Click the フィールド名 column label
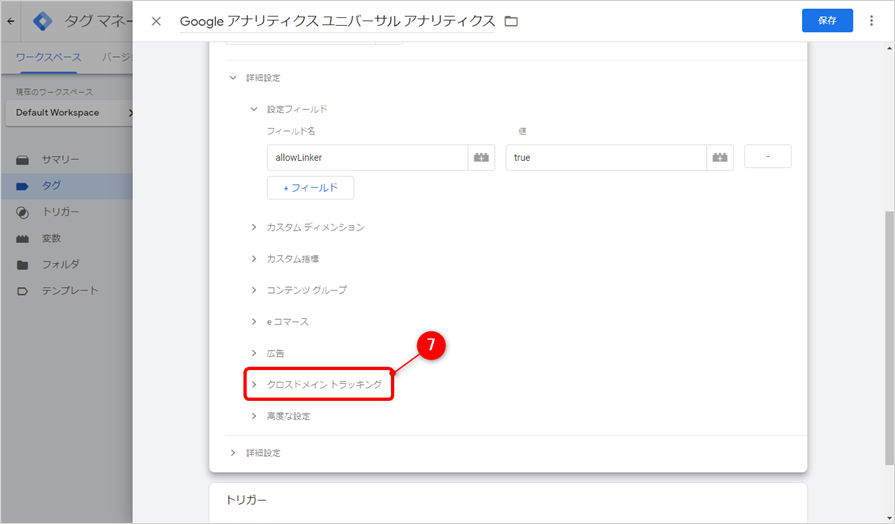Screen dimensions: 895x524 point(291,131)
